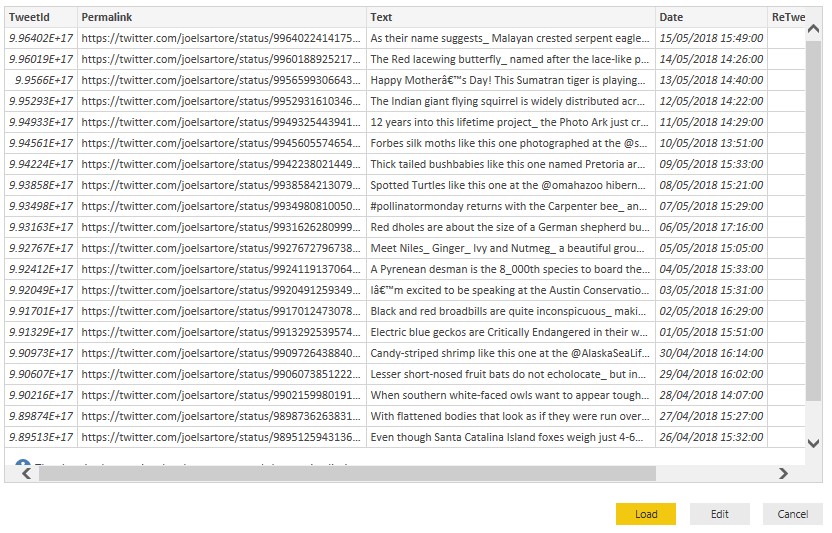Click date cell 06/05/2018 17:16:00

coord(711,227)
